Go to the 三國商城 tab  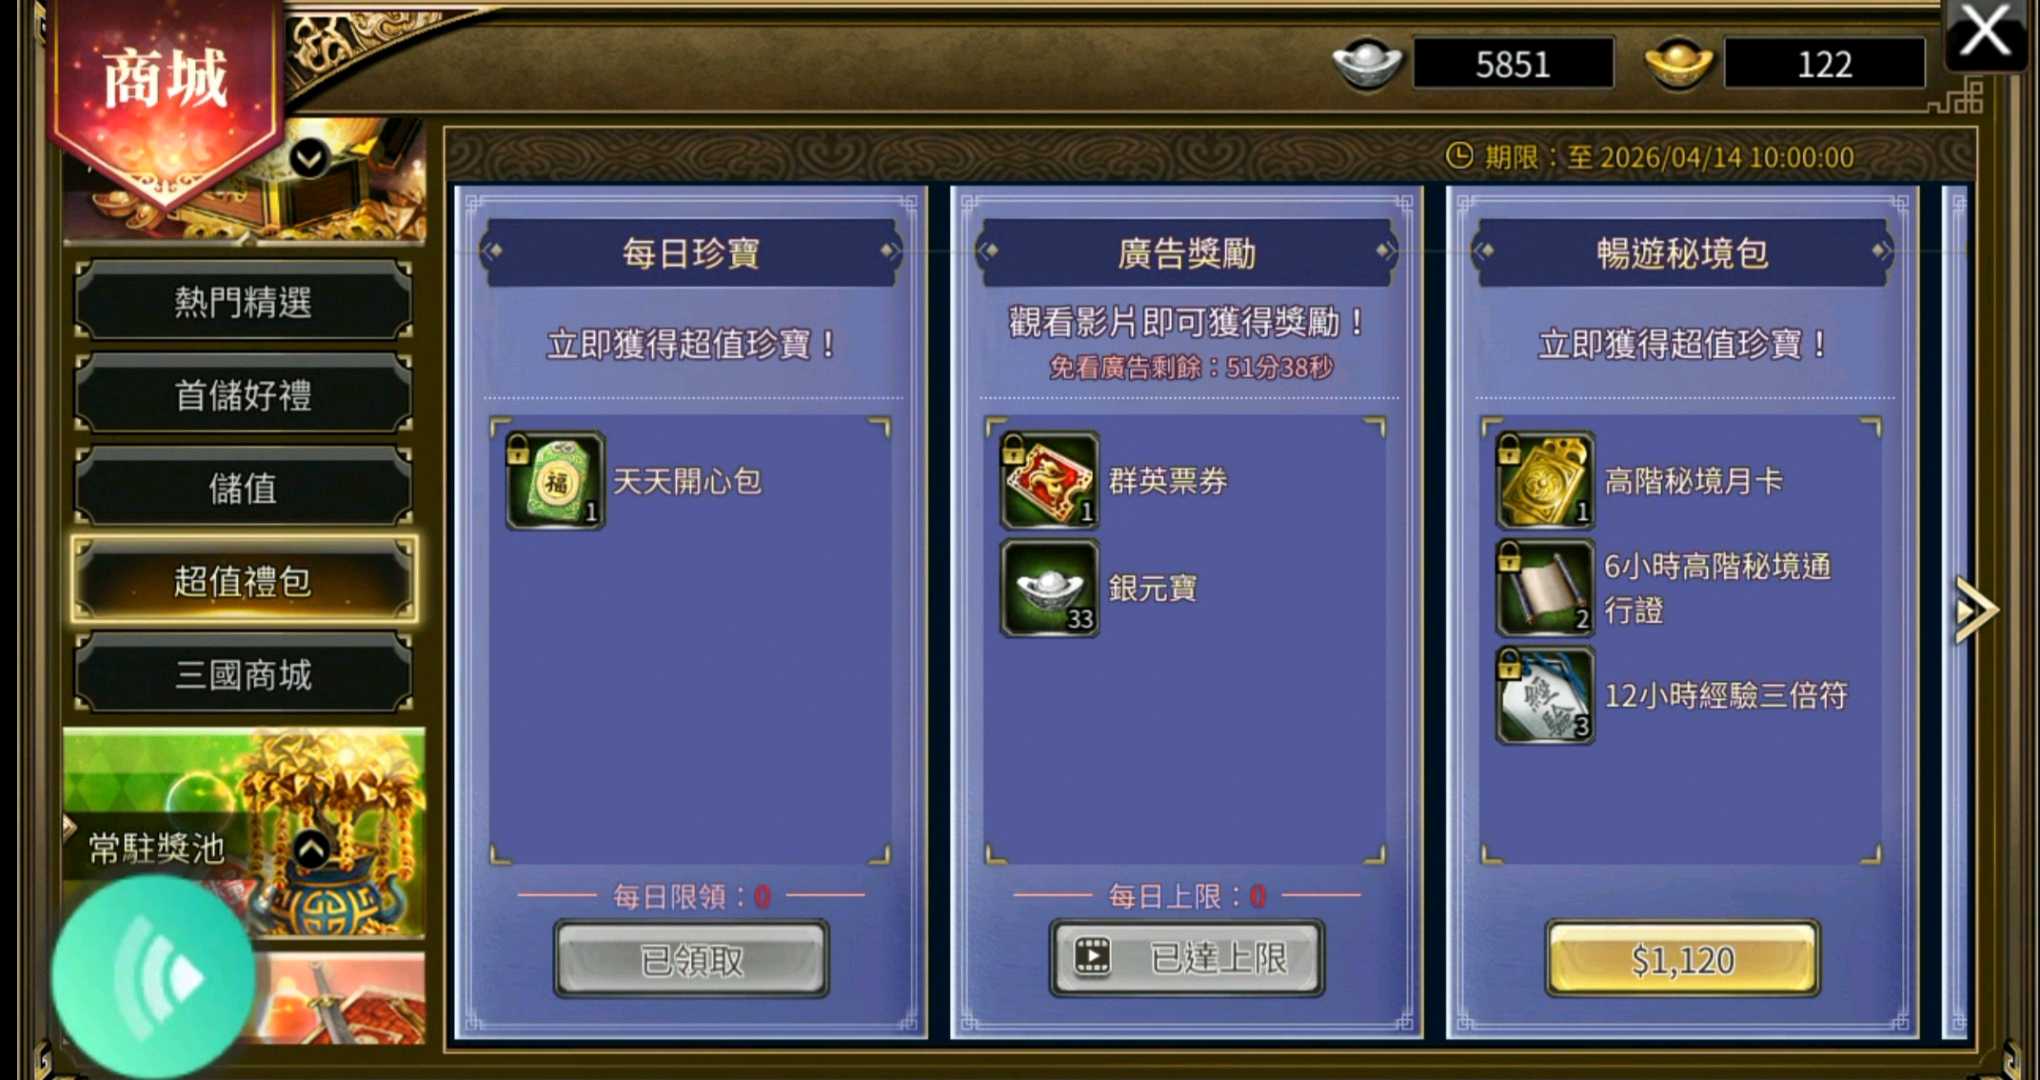(x=243, y=675)
